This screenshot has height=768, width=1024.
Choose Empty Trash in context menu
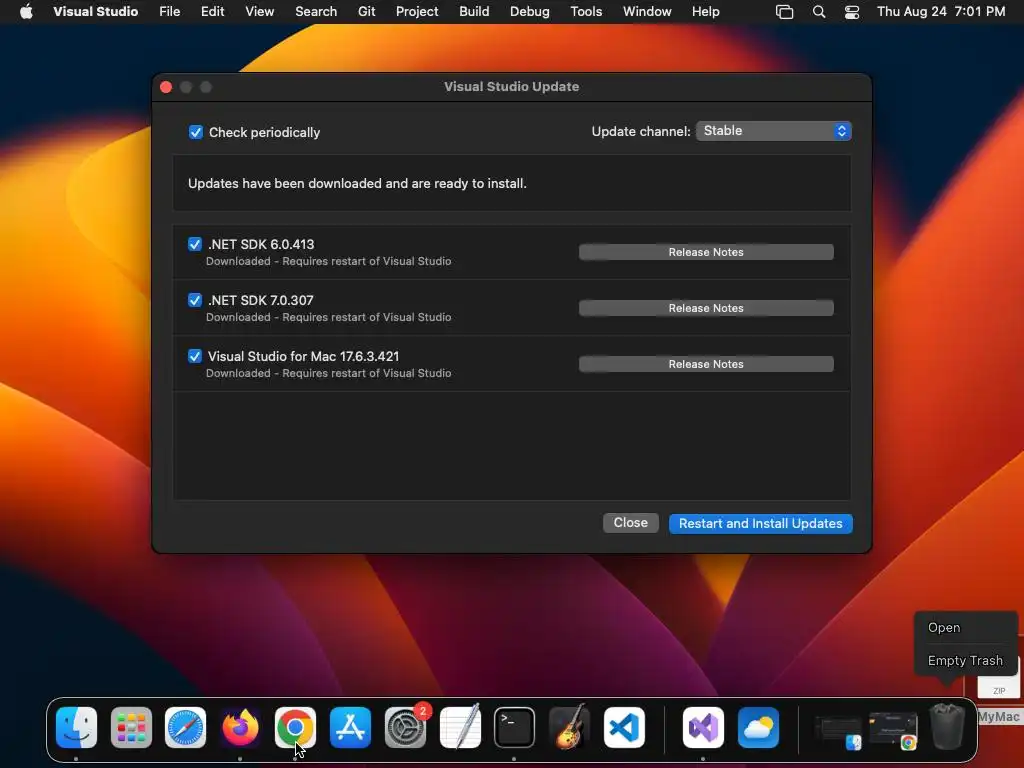pos(966,660)
